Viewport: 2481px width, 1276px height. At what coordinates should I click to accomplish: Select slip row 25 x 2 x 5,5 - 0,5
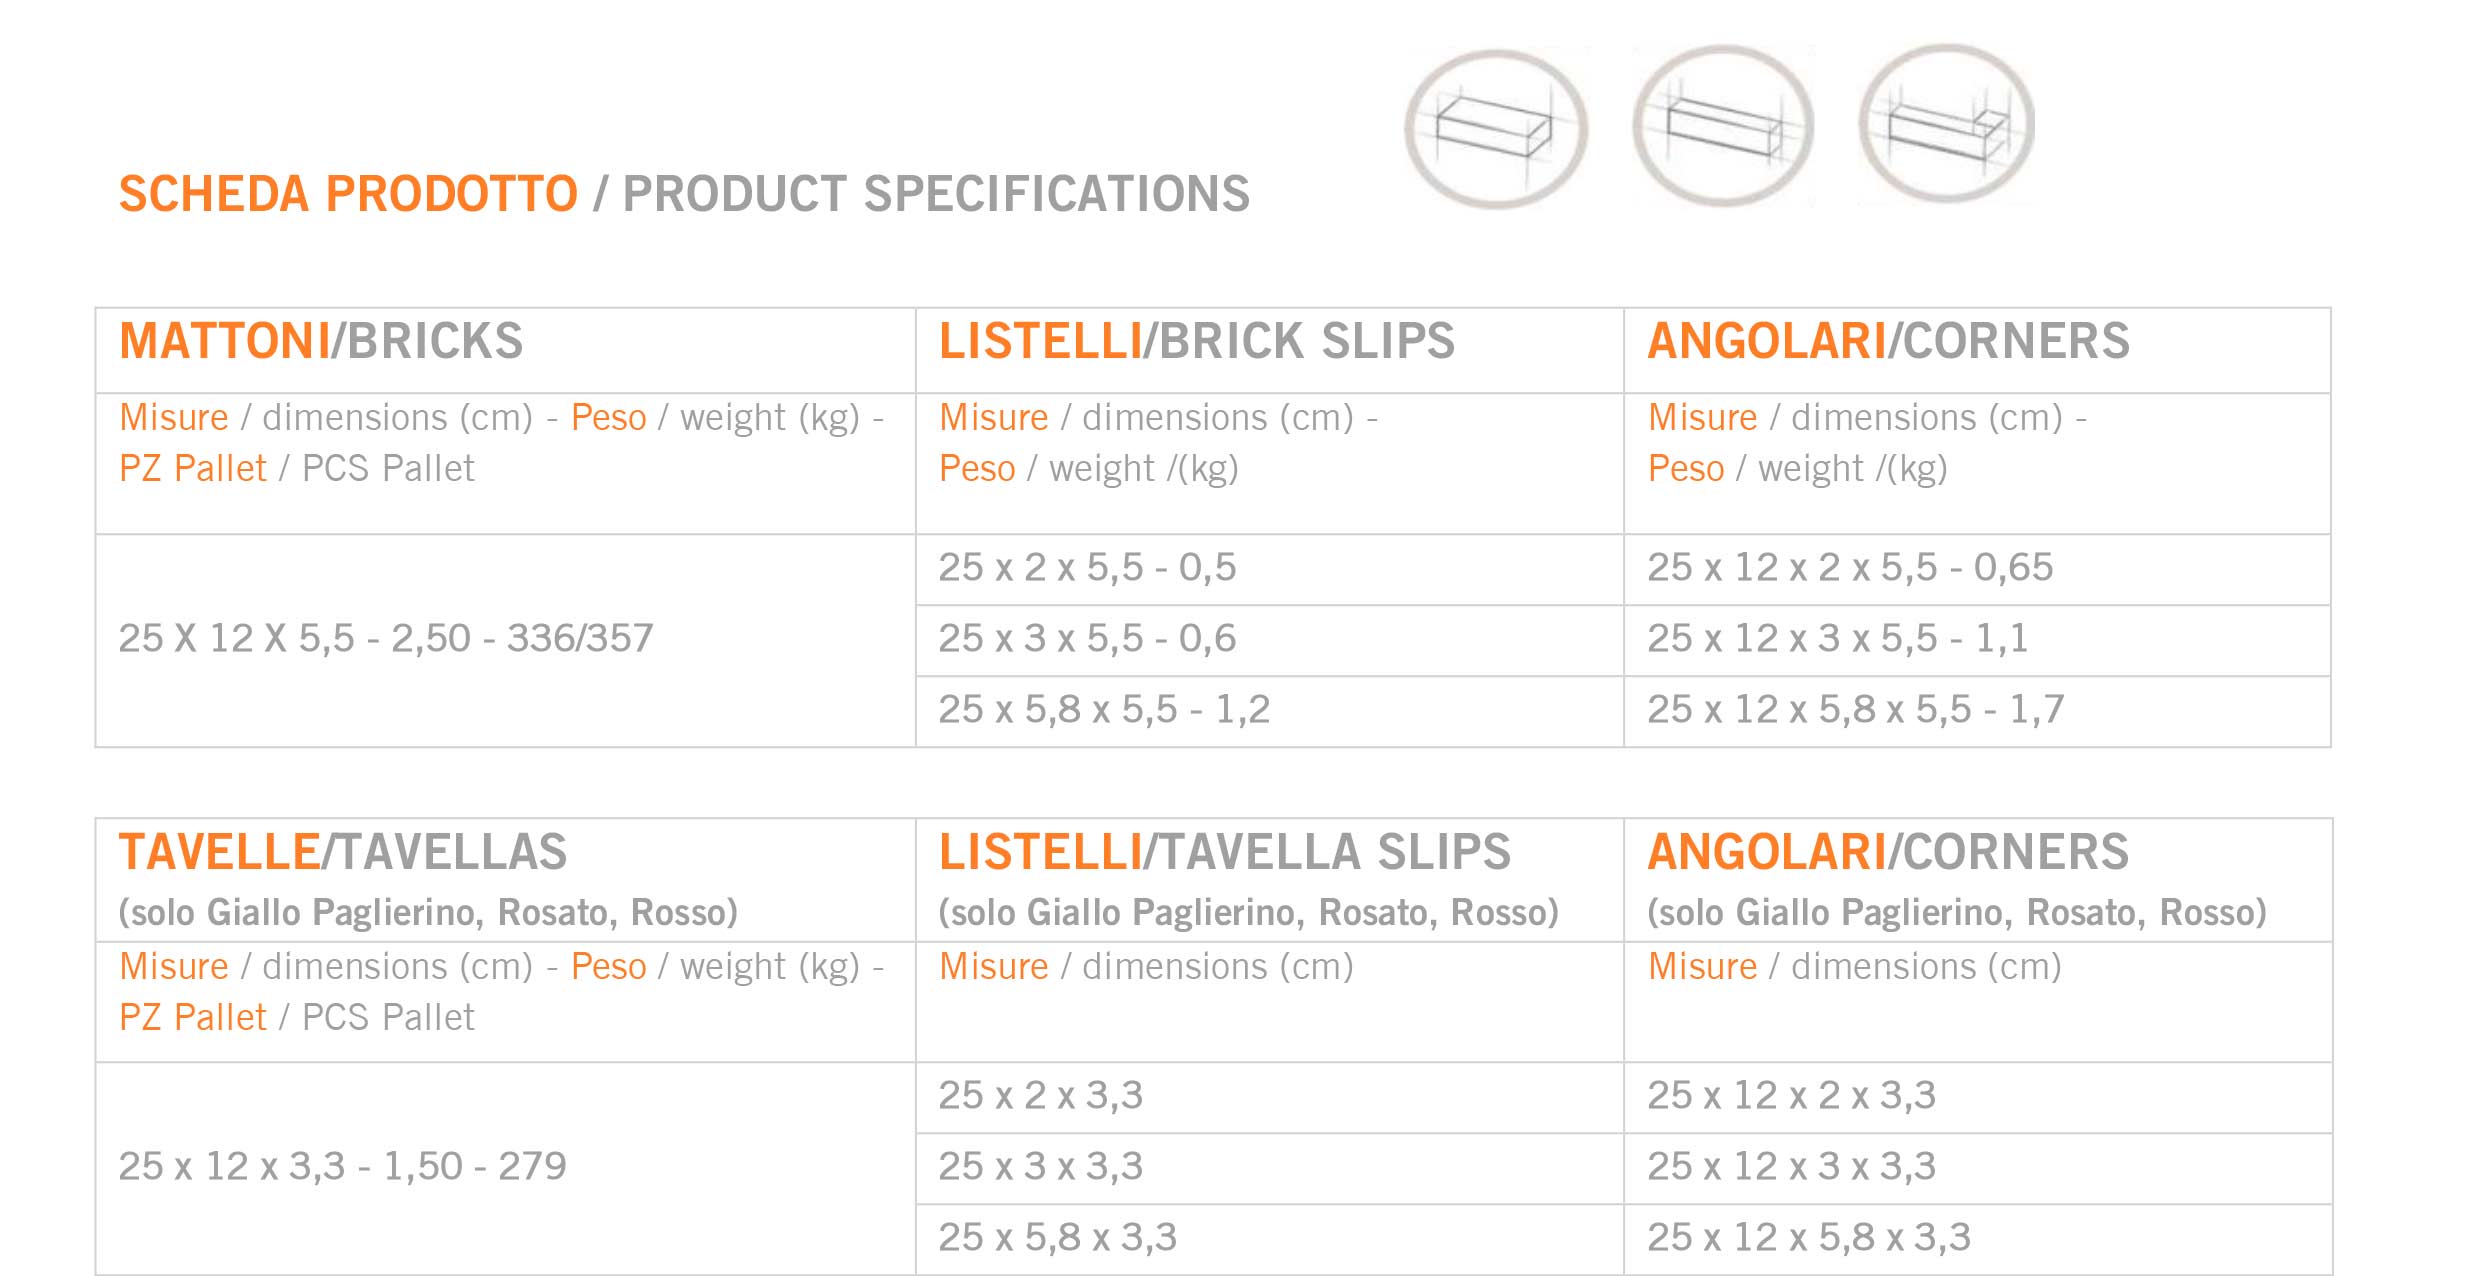click(1269, 569)
